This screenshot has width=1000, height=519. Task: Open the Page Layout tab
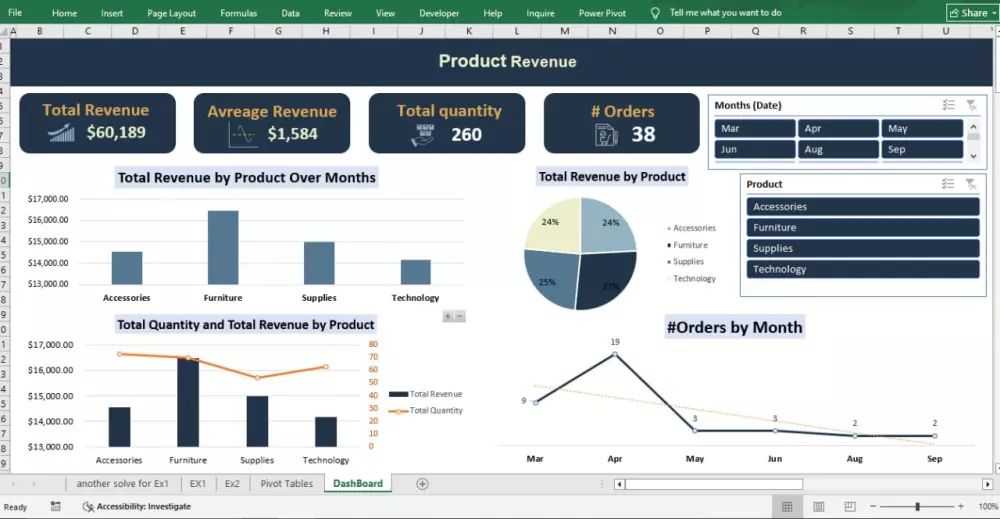point(172,13)
